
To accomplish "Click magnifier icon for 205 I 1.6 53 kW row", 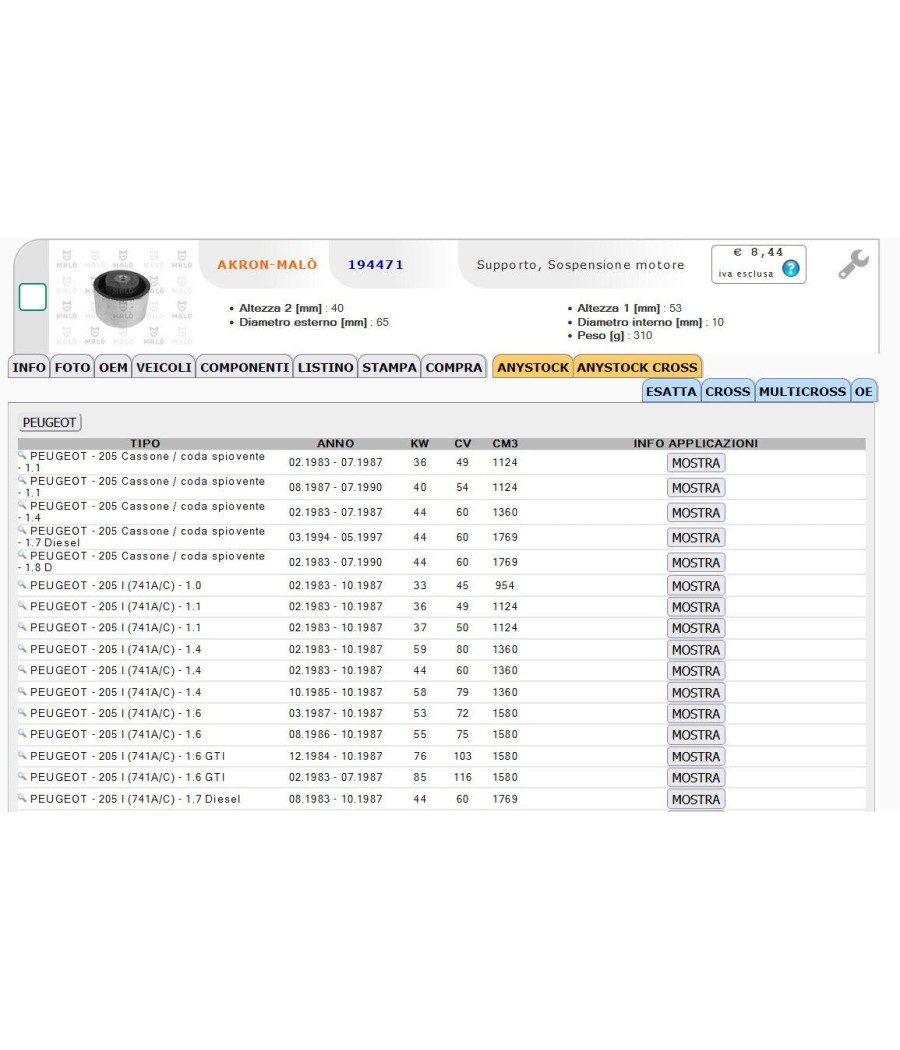I will (22, 712).
